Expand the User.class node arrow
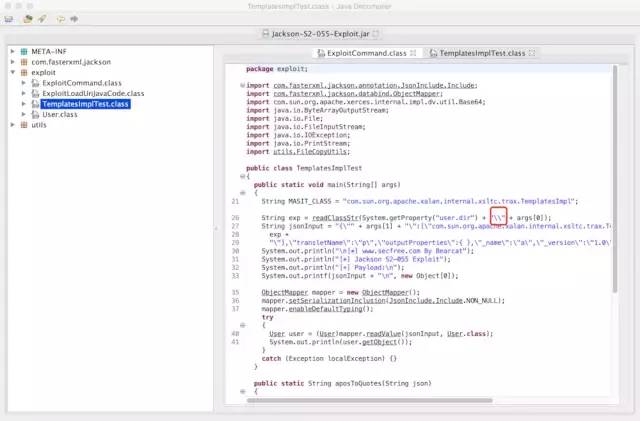Screen dimensions: 640x421 tap(24, 115)
